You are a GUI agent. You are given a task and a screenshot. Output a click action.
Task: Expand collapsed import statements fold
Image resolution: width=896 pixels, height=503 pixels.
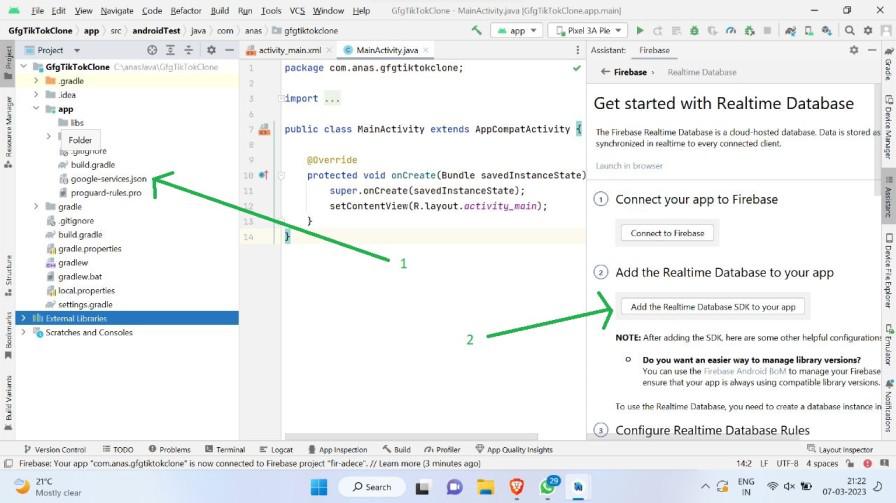tap(281, 98)
